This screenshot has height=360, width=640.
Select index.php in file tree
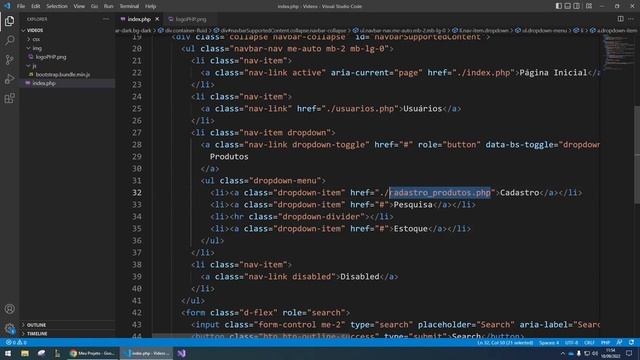point(44,83)
